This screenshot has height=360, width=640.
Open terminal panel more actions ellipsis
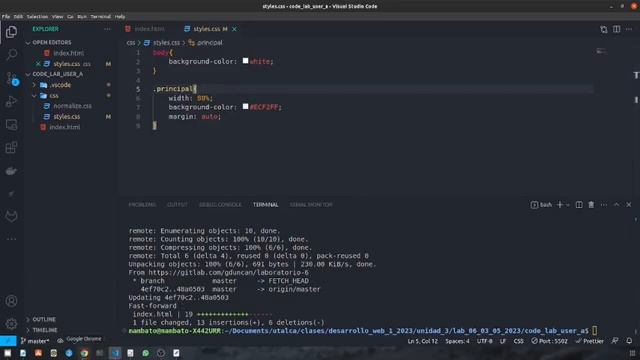pyautogui.click(x=604, y=204)
